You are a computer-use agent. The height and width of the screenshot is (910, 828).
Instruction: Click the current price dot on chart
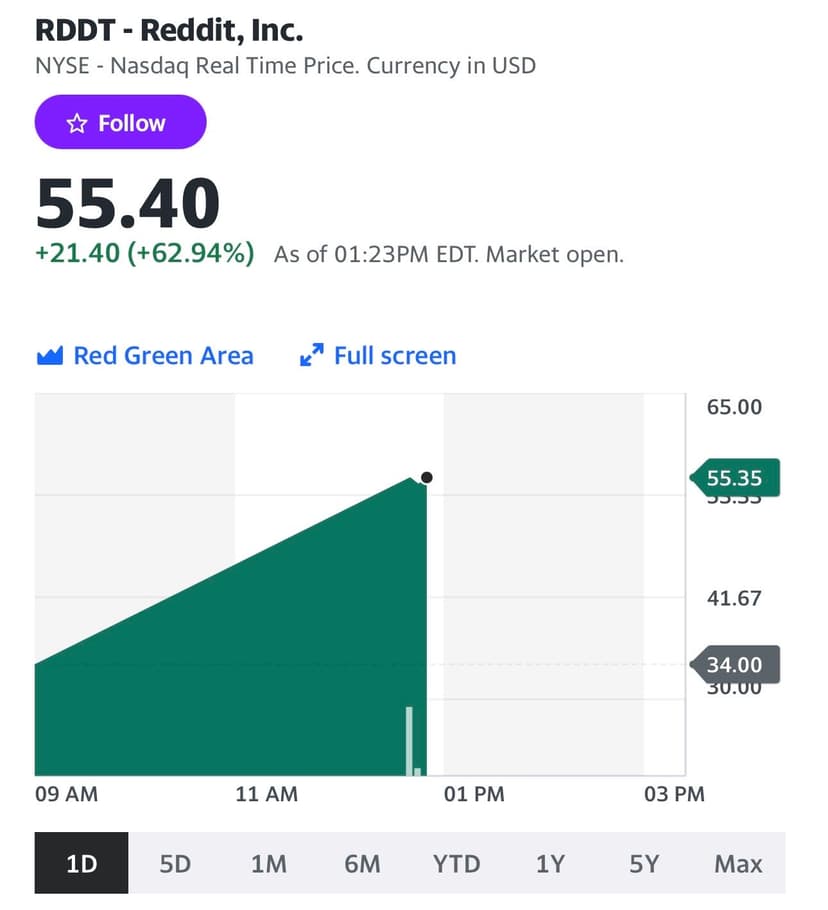coord(427,478)
